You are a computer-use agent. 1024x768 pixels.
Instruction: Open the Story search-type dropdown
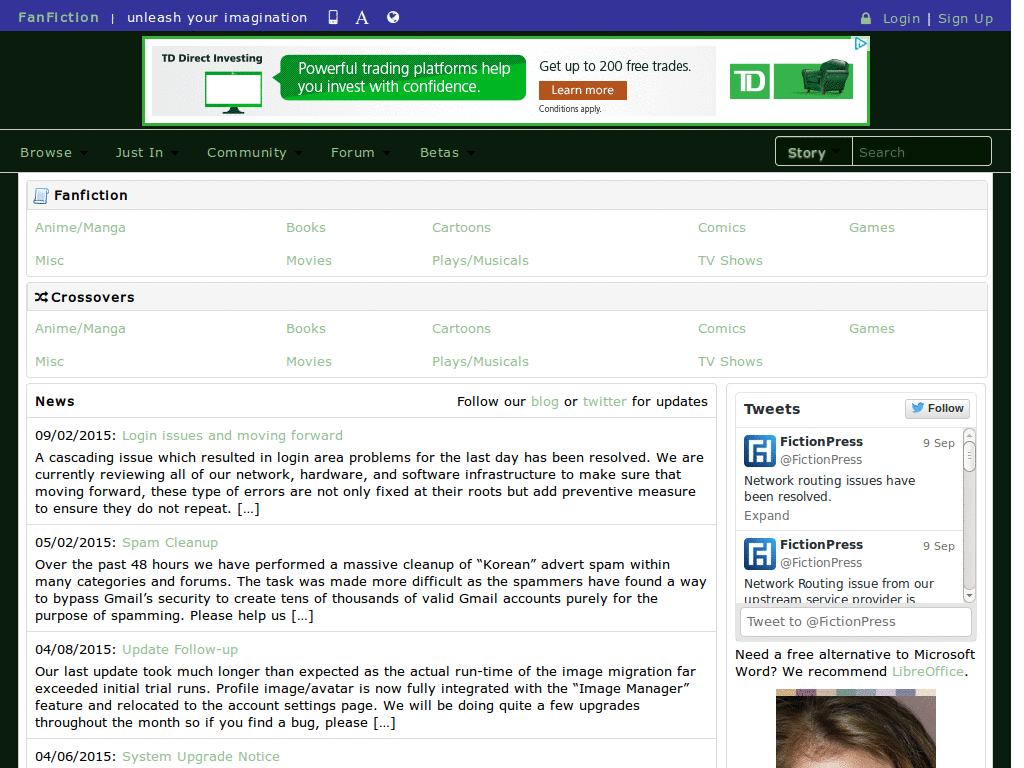(814, 152)
